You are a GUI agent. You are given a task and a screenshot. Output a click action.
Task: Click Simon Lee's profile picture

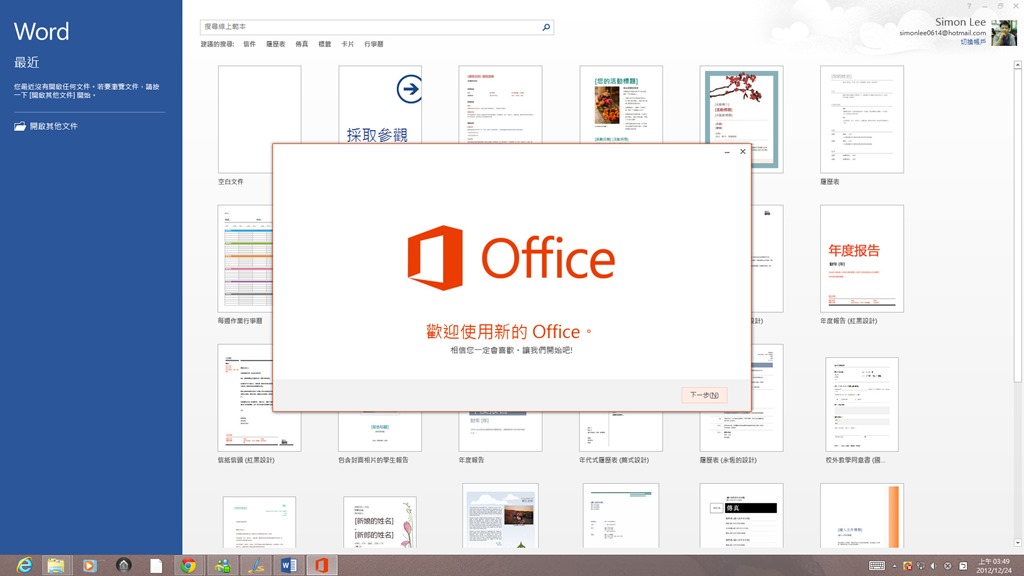point(1004,33)
